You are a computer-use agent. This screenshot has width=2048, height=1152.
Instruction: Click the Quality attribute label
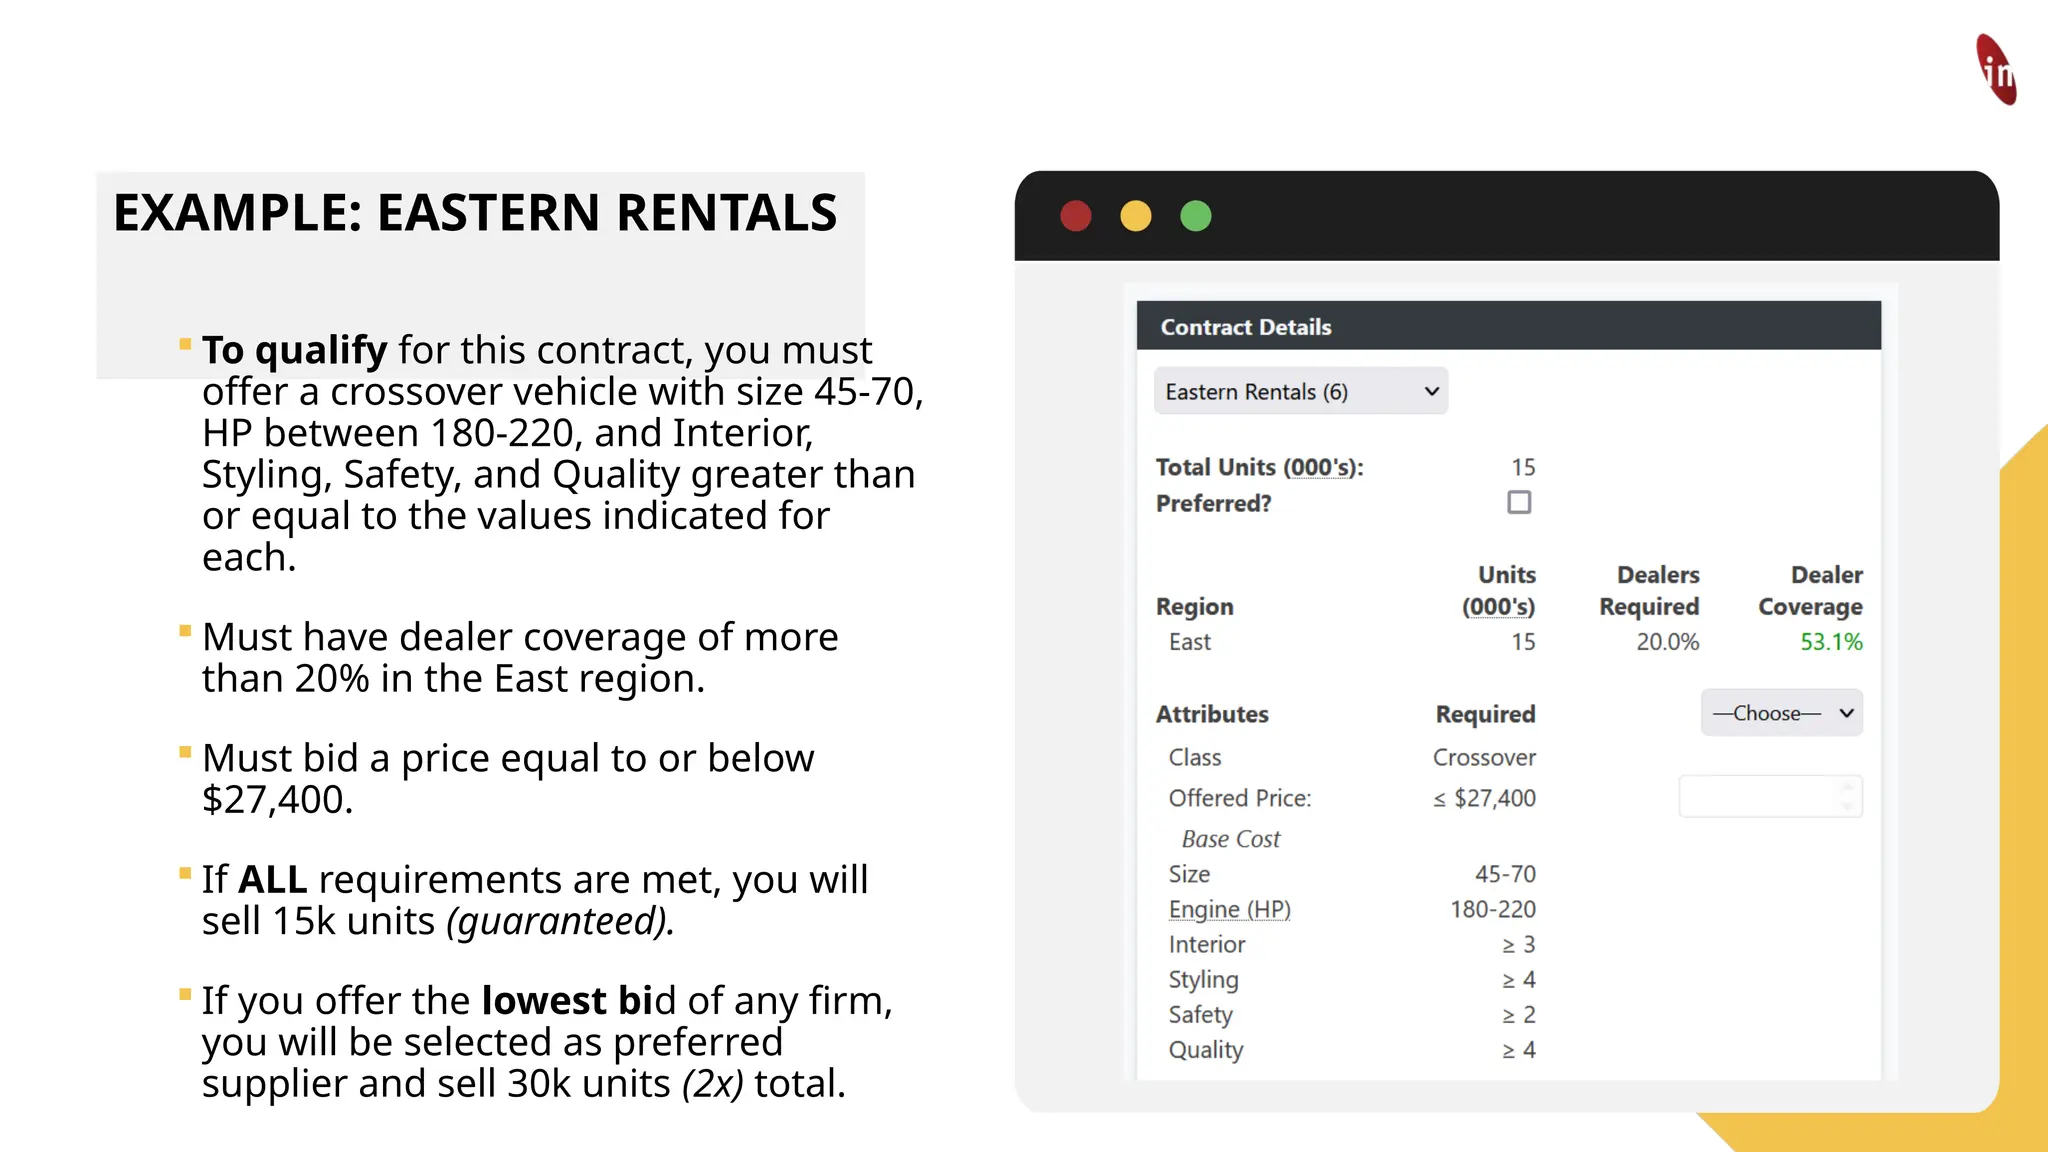(x=1206, y=1050)
